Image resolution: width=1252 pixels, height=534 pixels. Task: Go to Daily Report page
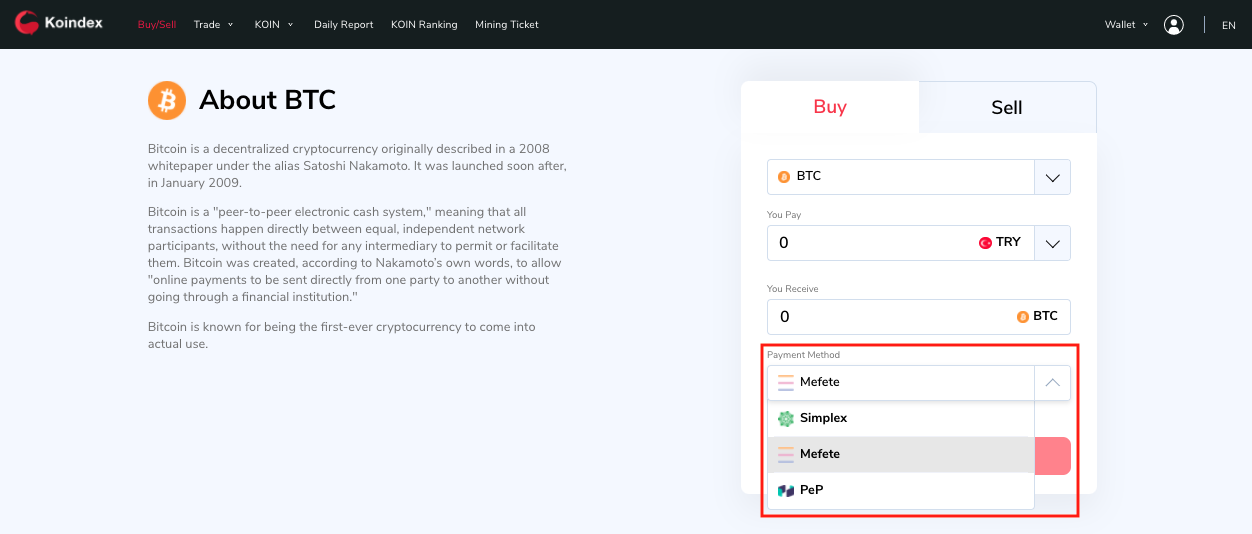(343, 25)
